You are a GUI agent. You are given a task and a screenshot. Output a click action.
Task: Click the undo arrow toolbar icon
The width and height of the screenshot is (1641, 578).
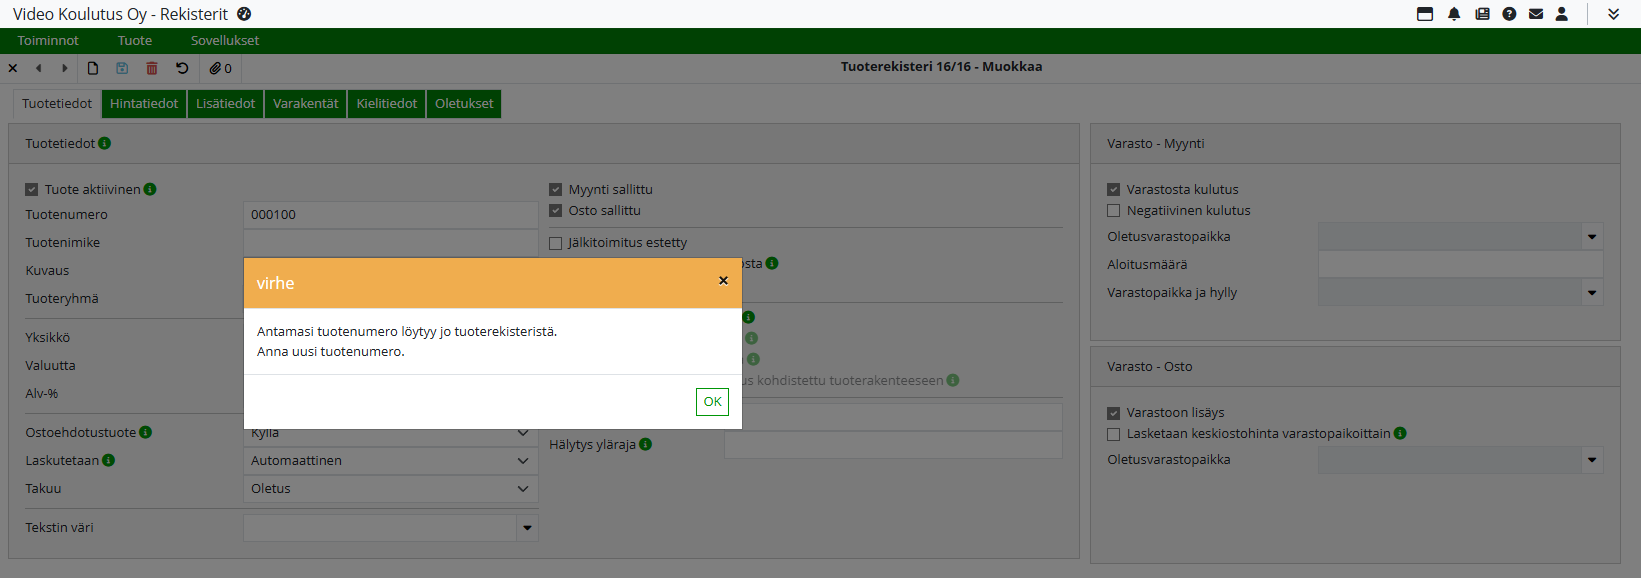click(182, 68)
